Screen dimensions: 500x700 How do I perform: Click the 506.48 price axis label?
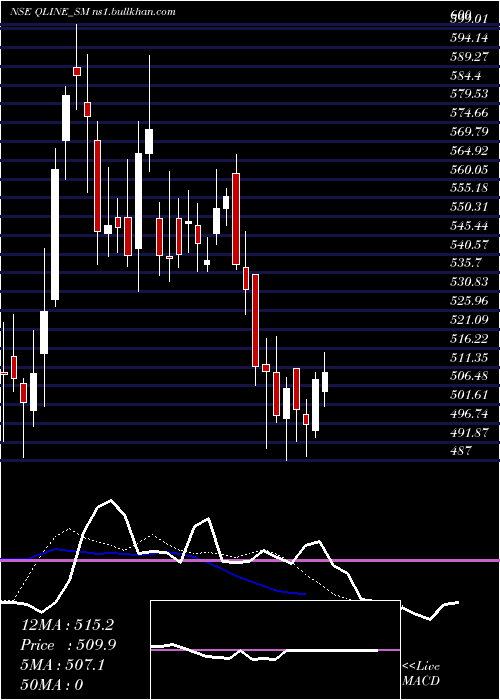point(469,376)
